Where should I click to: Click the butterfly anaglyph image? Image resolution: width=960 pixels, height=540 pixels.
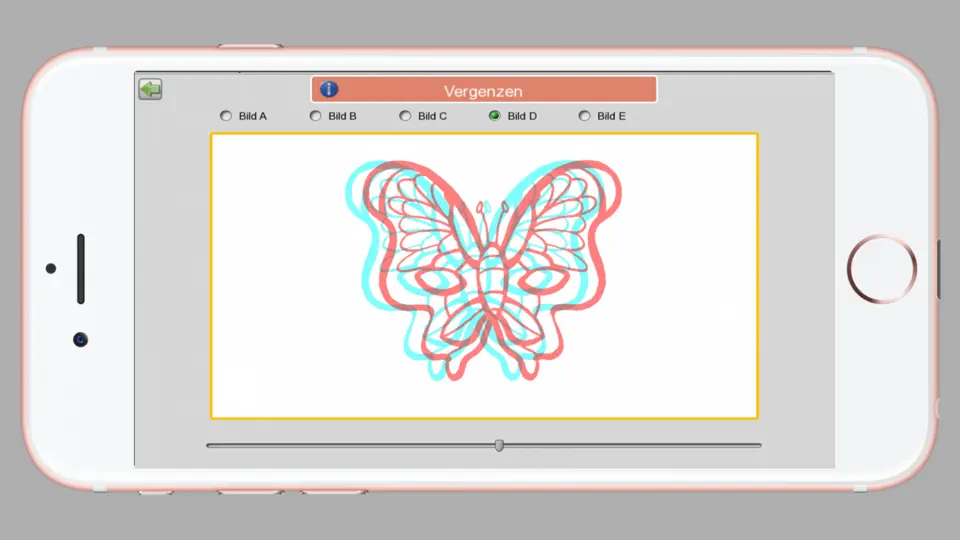[484, 270]
